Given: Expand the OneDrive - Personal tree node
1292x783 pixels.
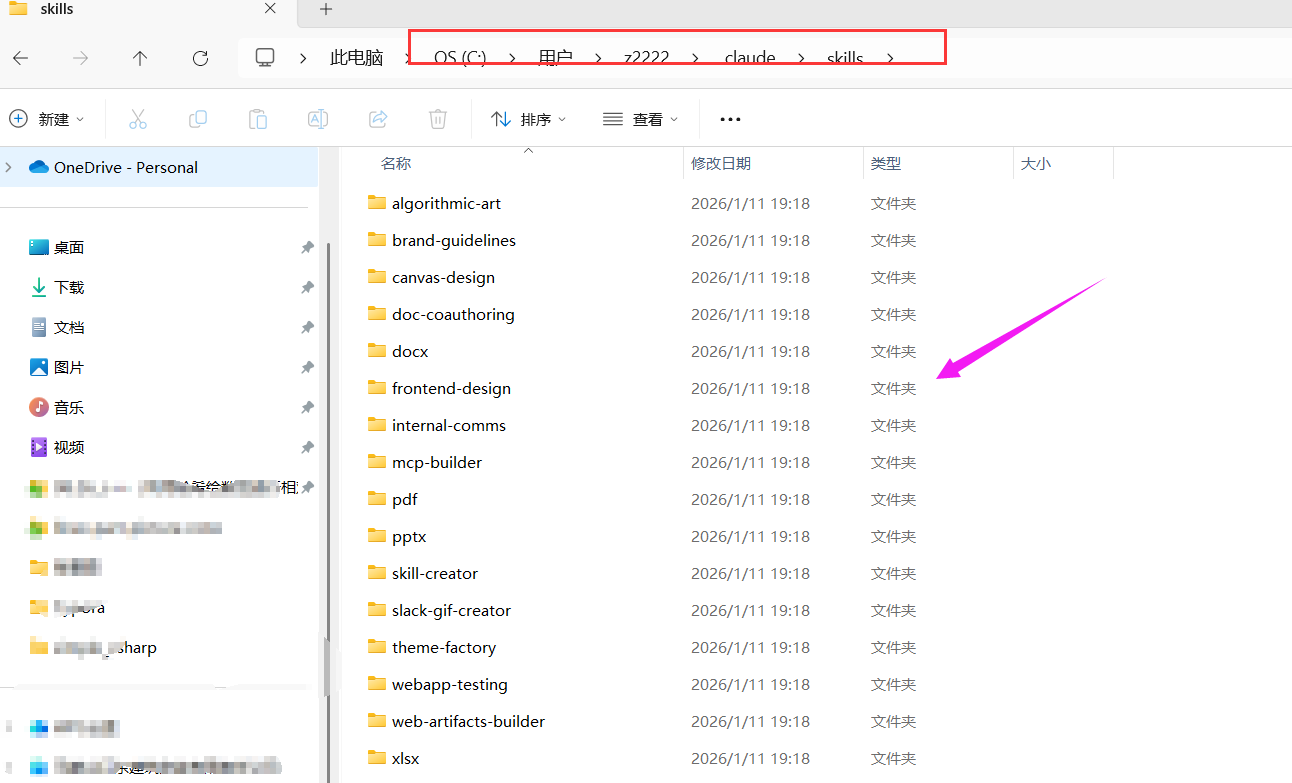Looking at the screenshot, I should click(x=9, y=167).
